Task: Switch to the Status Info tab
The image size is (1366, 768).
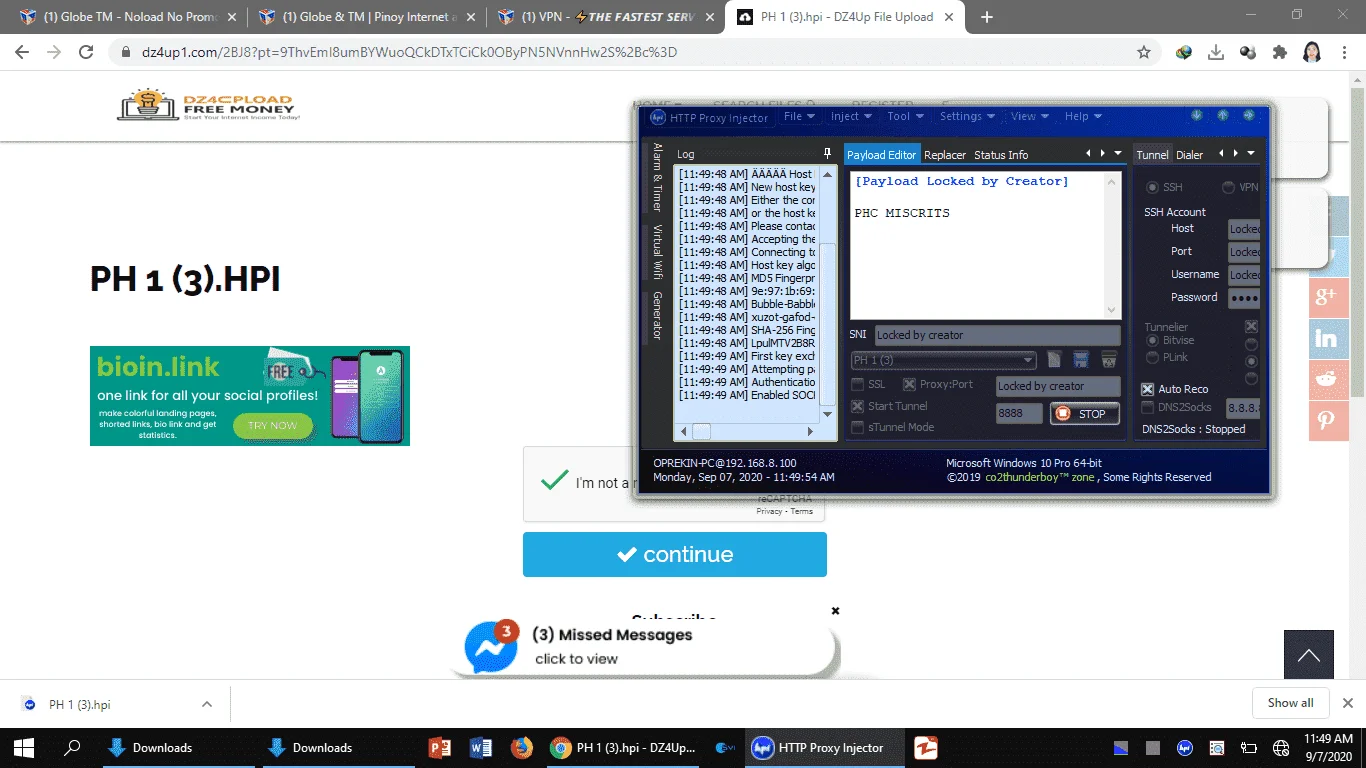Action: point(1001,155)
